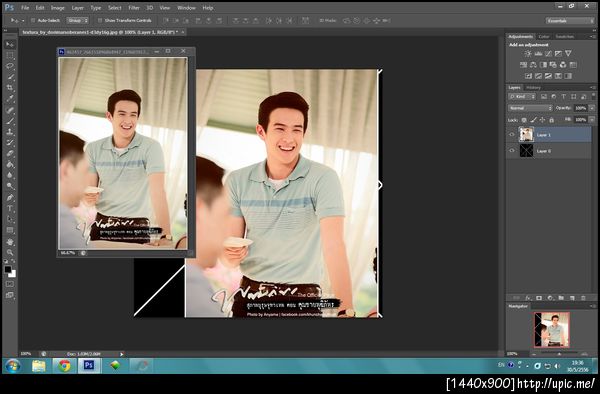Hide Layer 0 with eye icon
This screenshot has width=600, height=394.
point(512,151)
